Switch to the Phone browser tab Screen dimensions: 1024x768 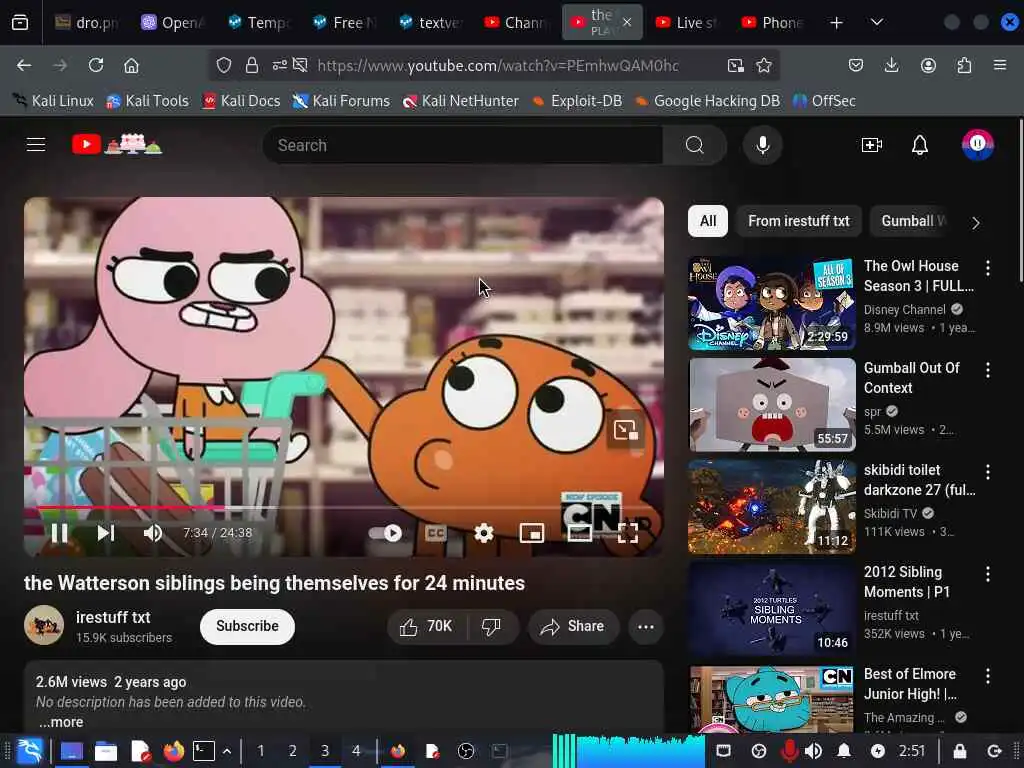pos(773,23)
